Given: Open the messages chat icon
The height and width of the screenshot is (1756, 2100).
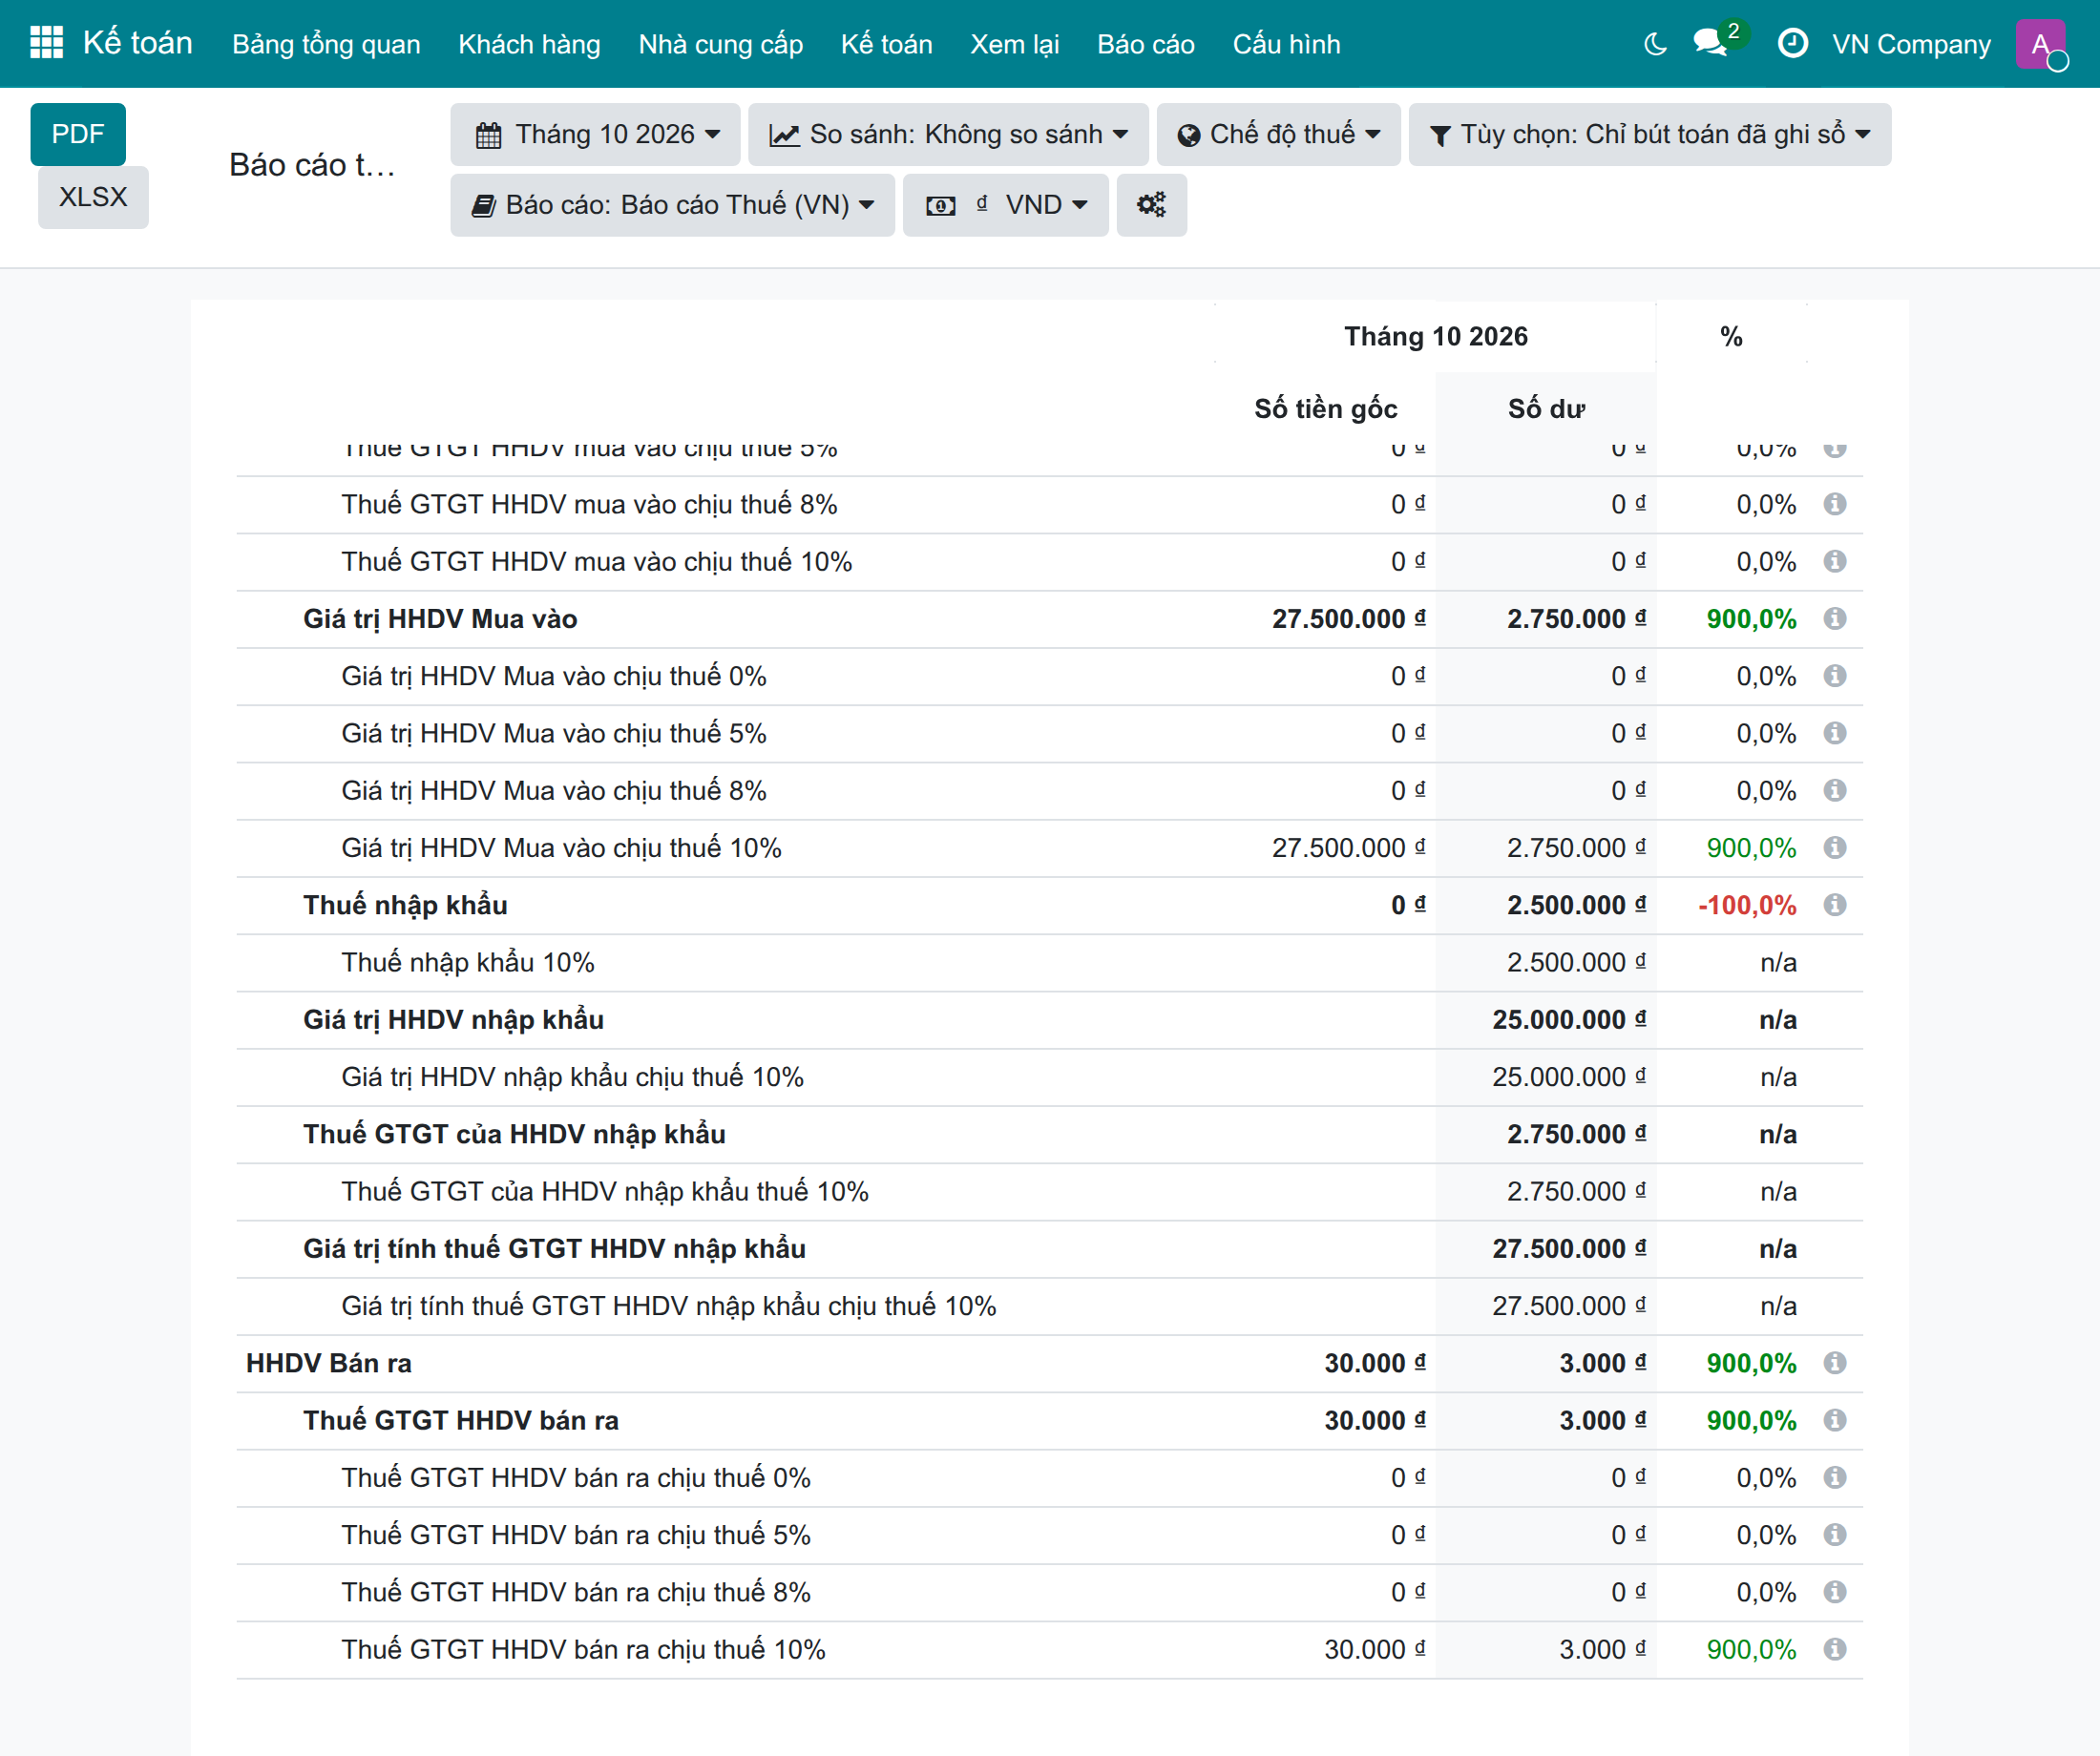Looking at the screenshot, I should (x=1710, y=43).
